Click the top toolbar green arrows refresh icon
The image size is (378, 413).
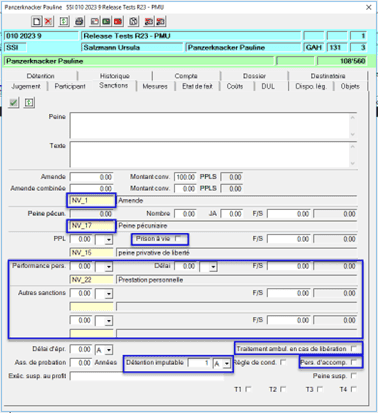[x=64, y=21]
